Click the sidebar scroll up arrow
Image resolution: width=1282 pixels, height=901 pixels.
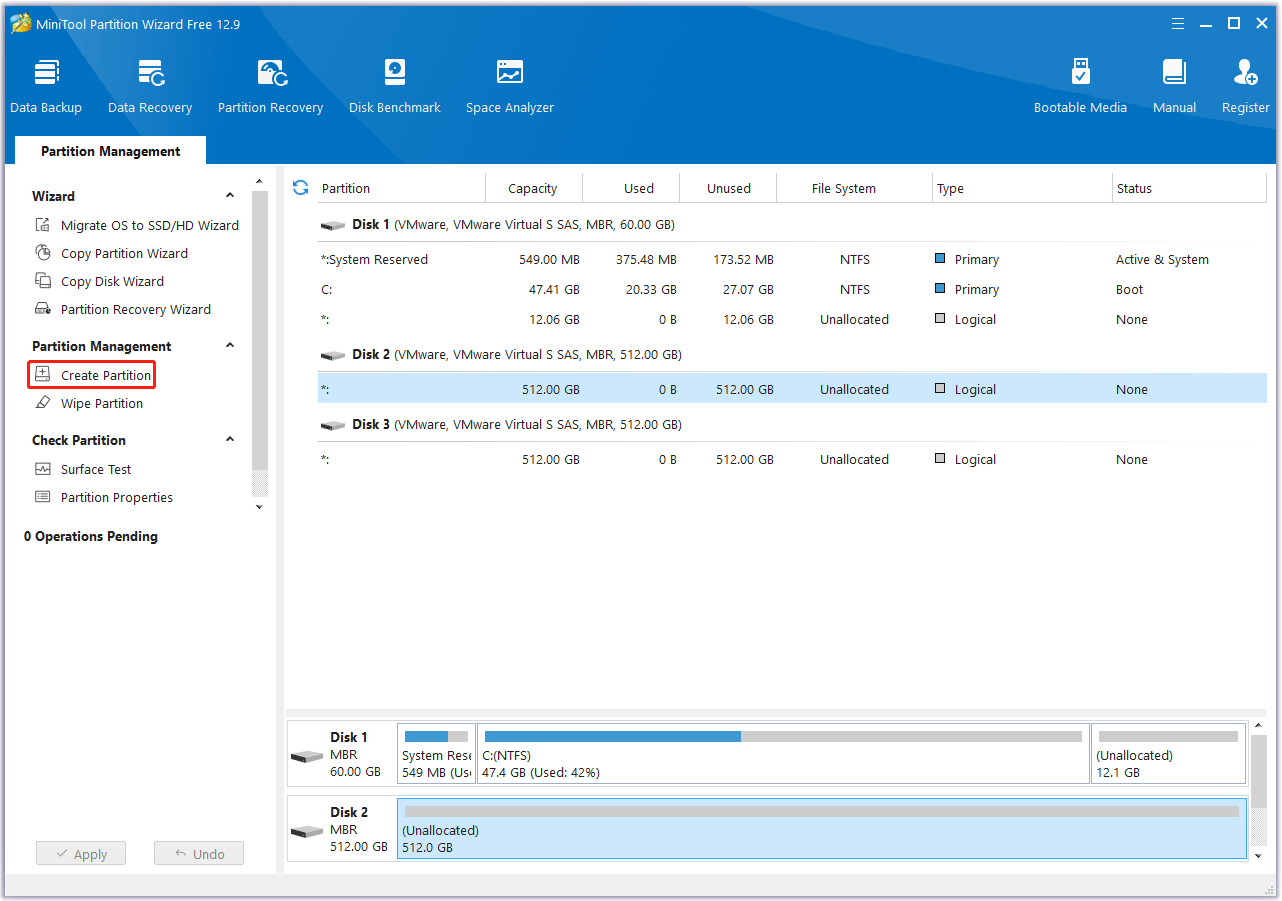coord(260,182)
